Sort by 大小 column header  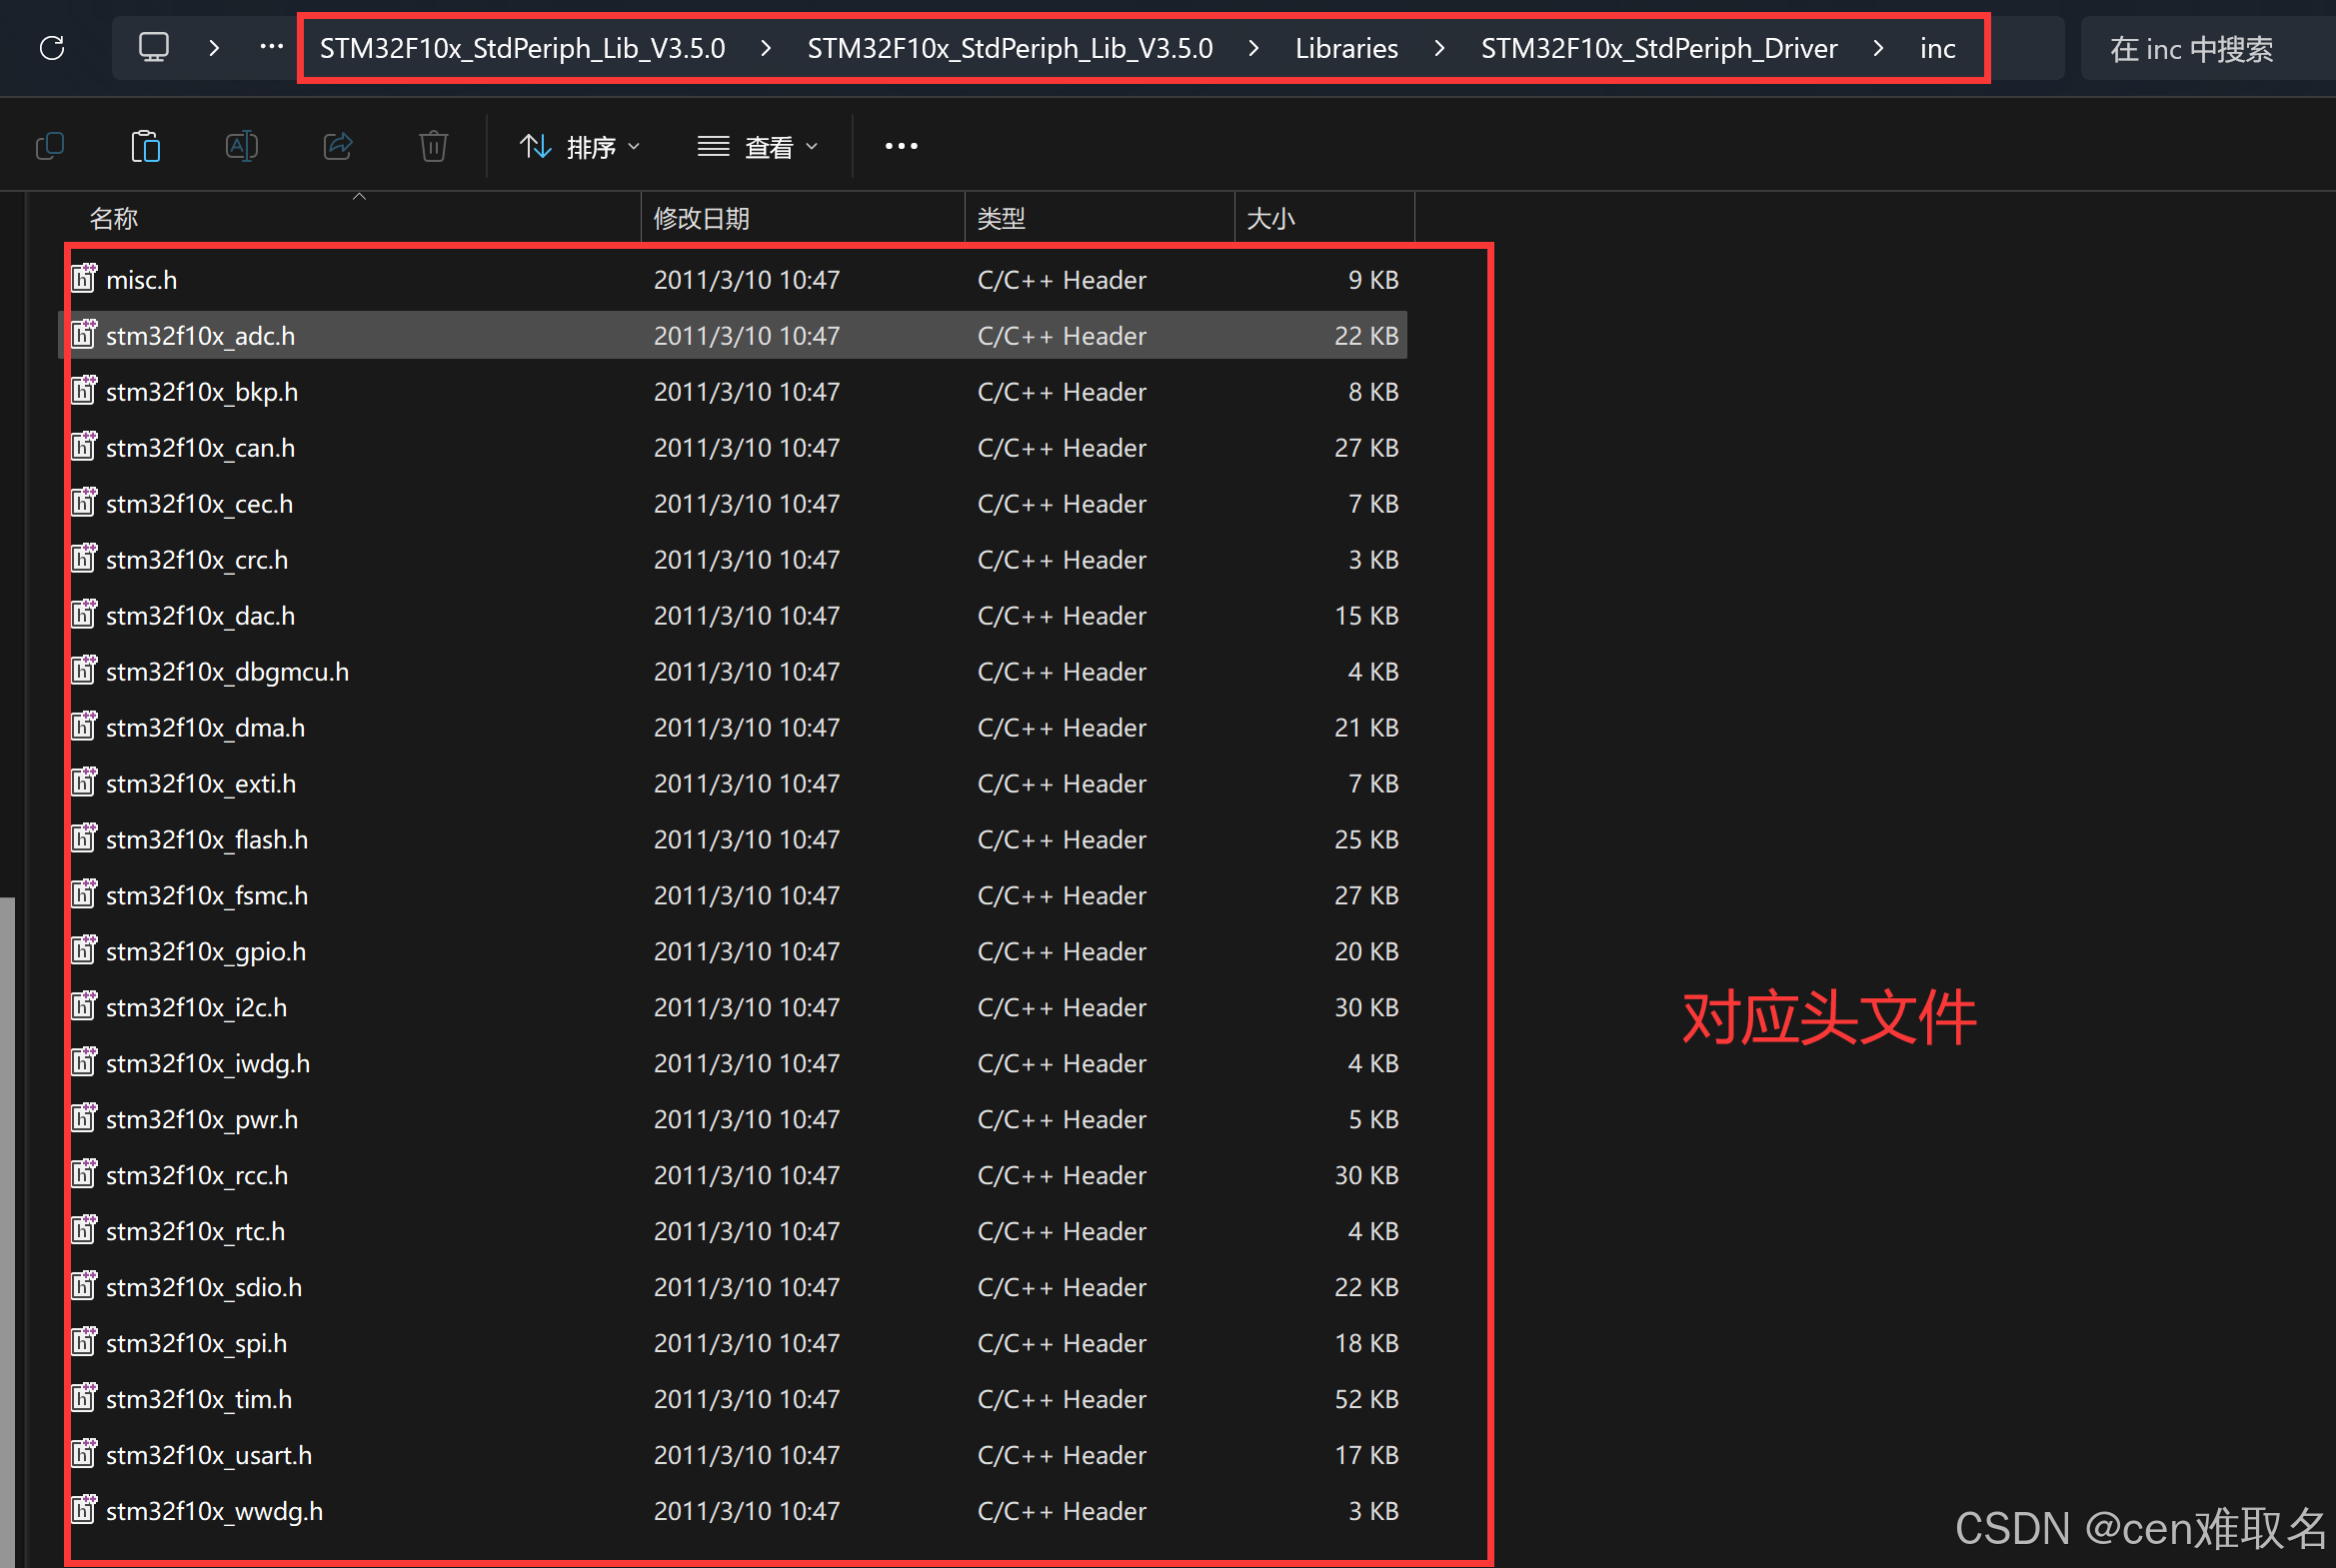point(1271,218)
